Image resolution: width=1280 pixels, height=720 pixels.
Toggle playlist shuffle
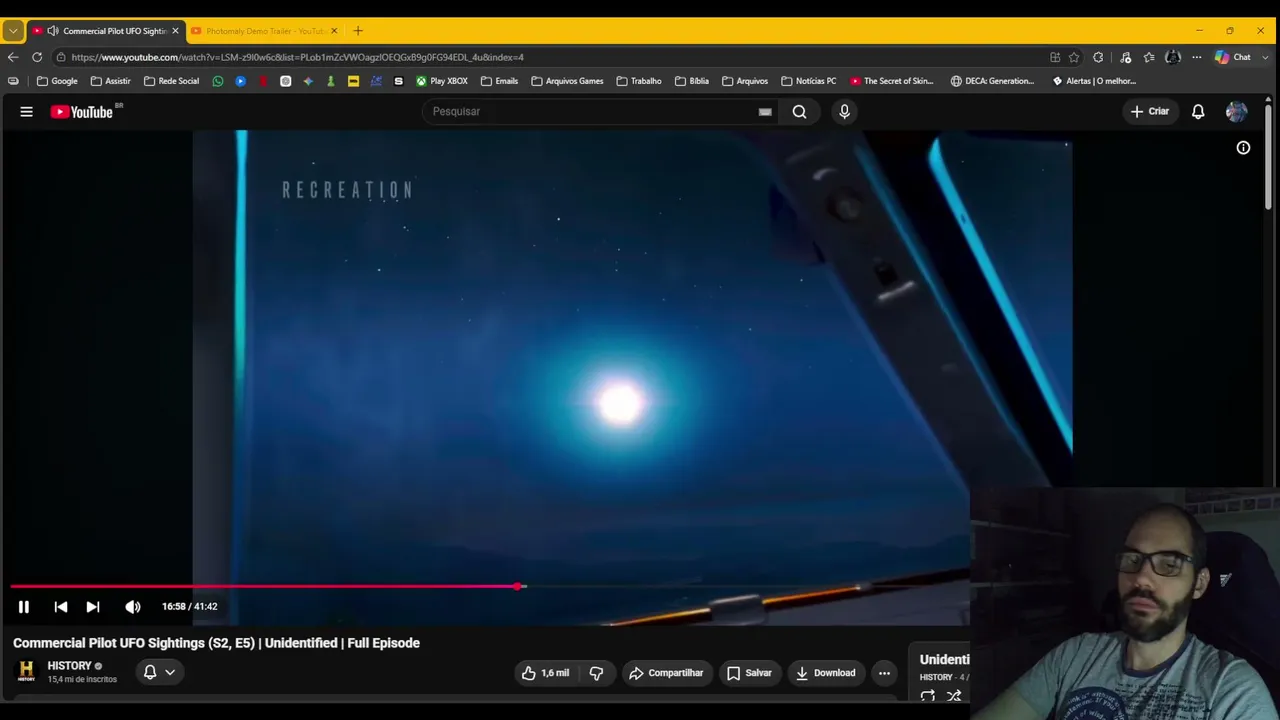(954, 696)
